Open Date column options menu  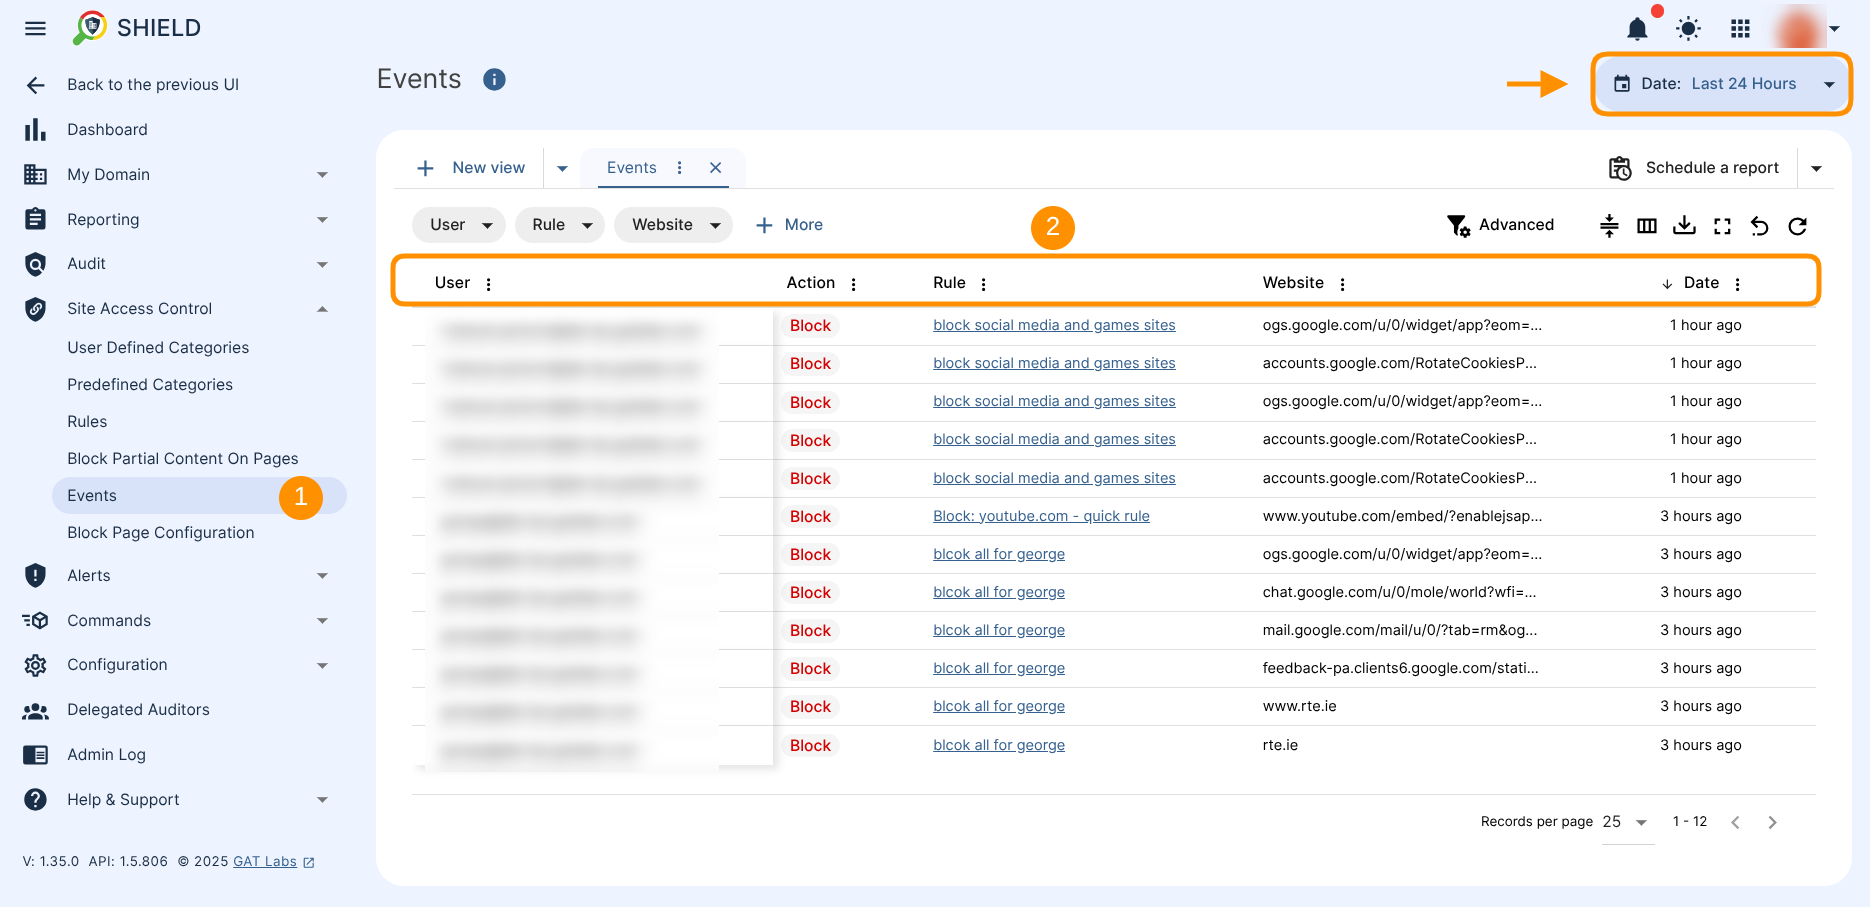[1738, 284]
